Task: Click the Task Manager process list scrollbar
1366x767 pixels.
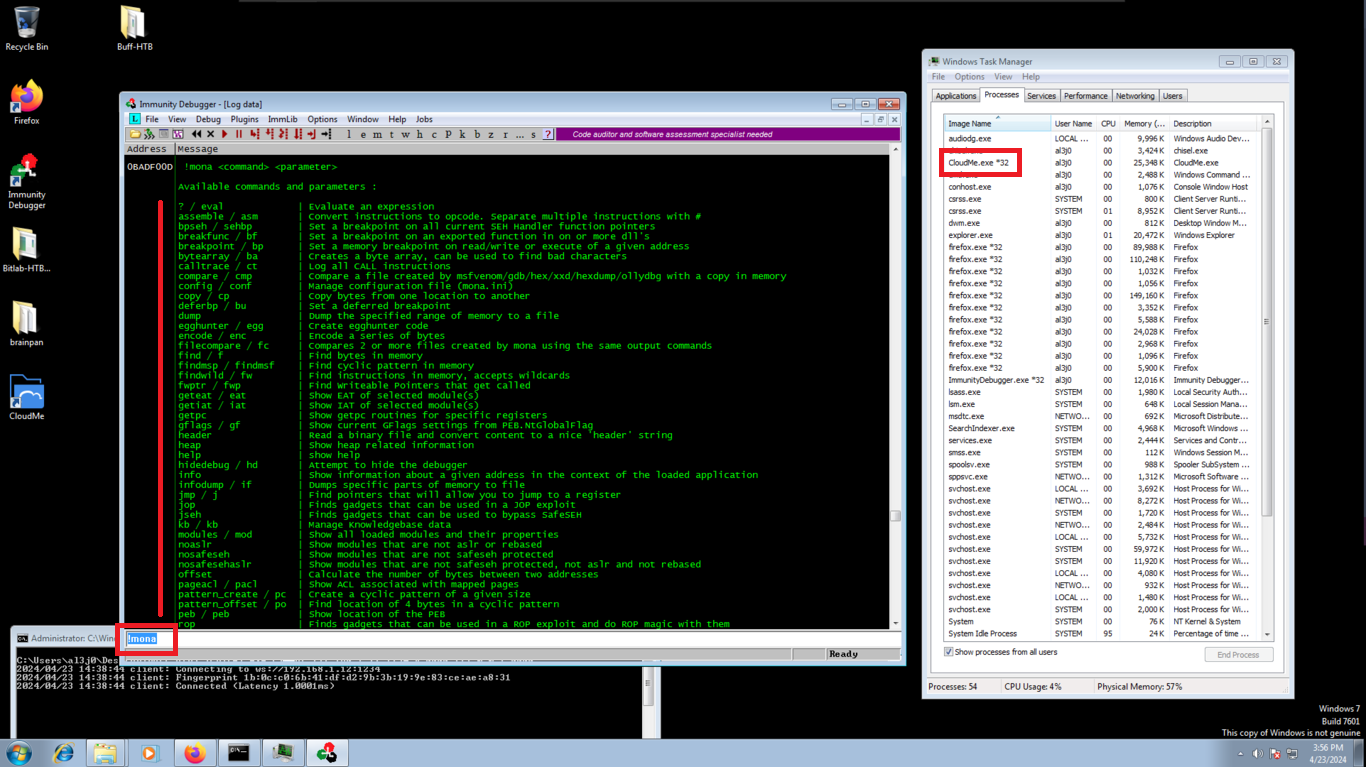Action: [x=1267, y=378]
